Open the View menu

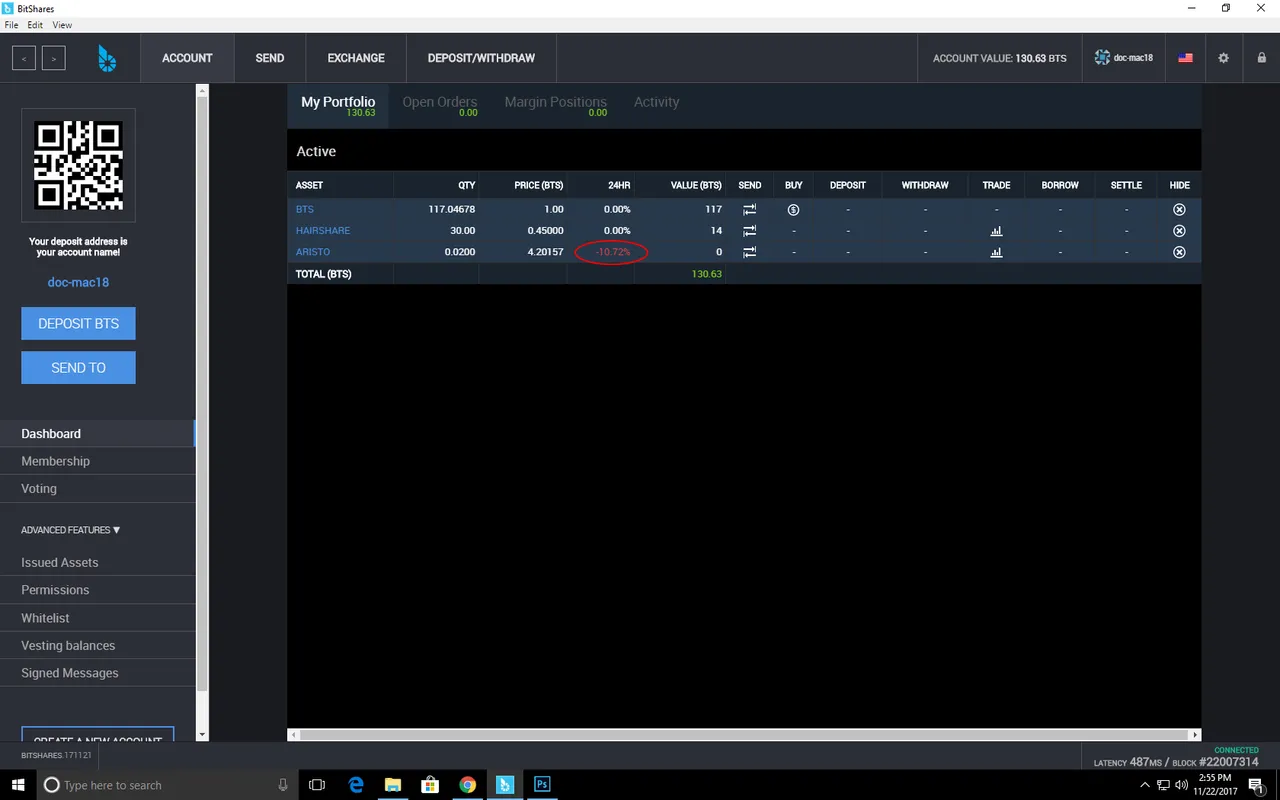[x=62, y=25]
